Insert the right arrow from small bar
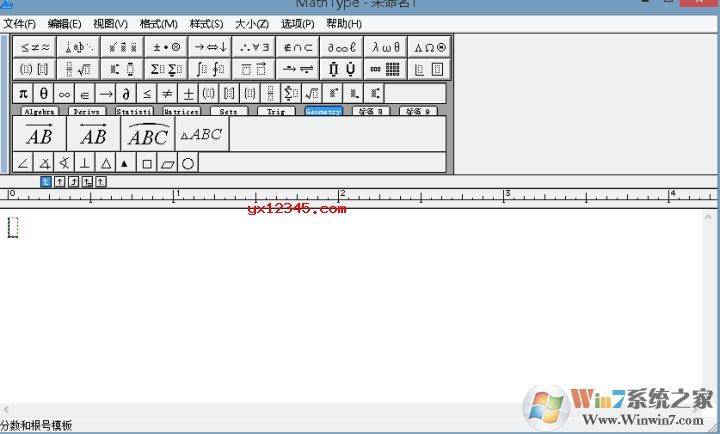 coord(106,94)
